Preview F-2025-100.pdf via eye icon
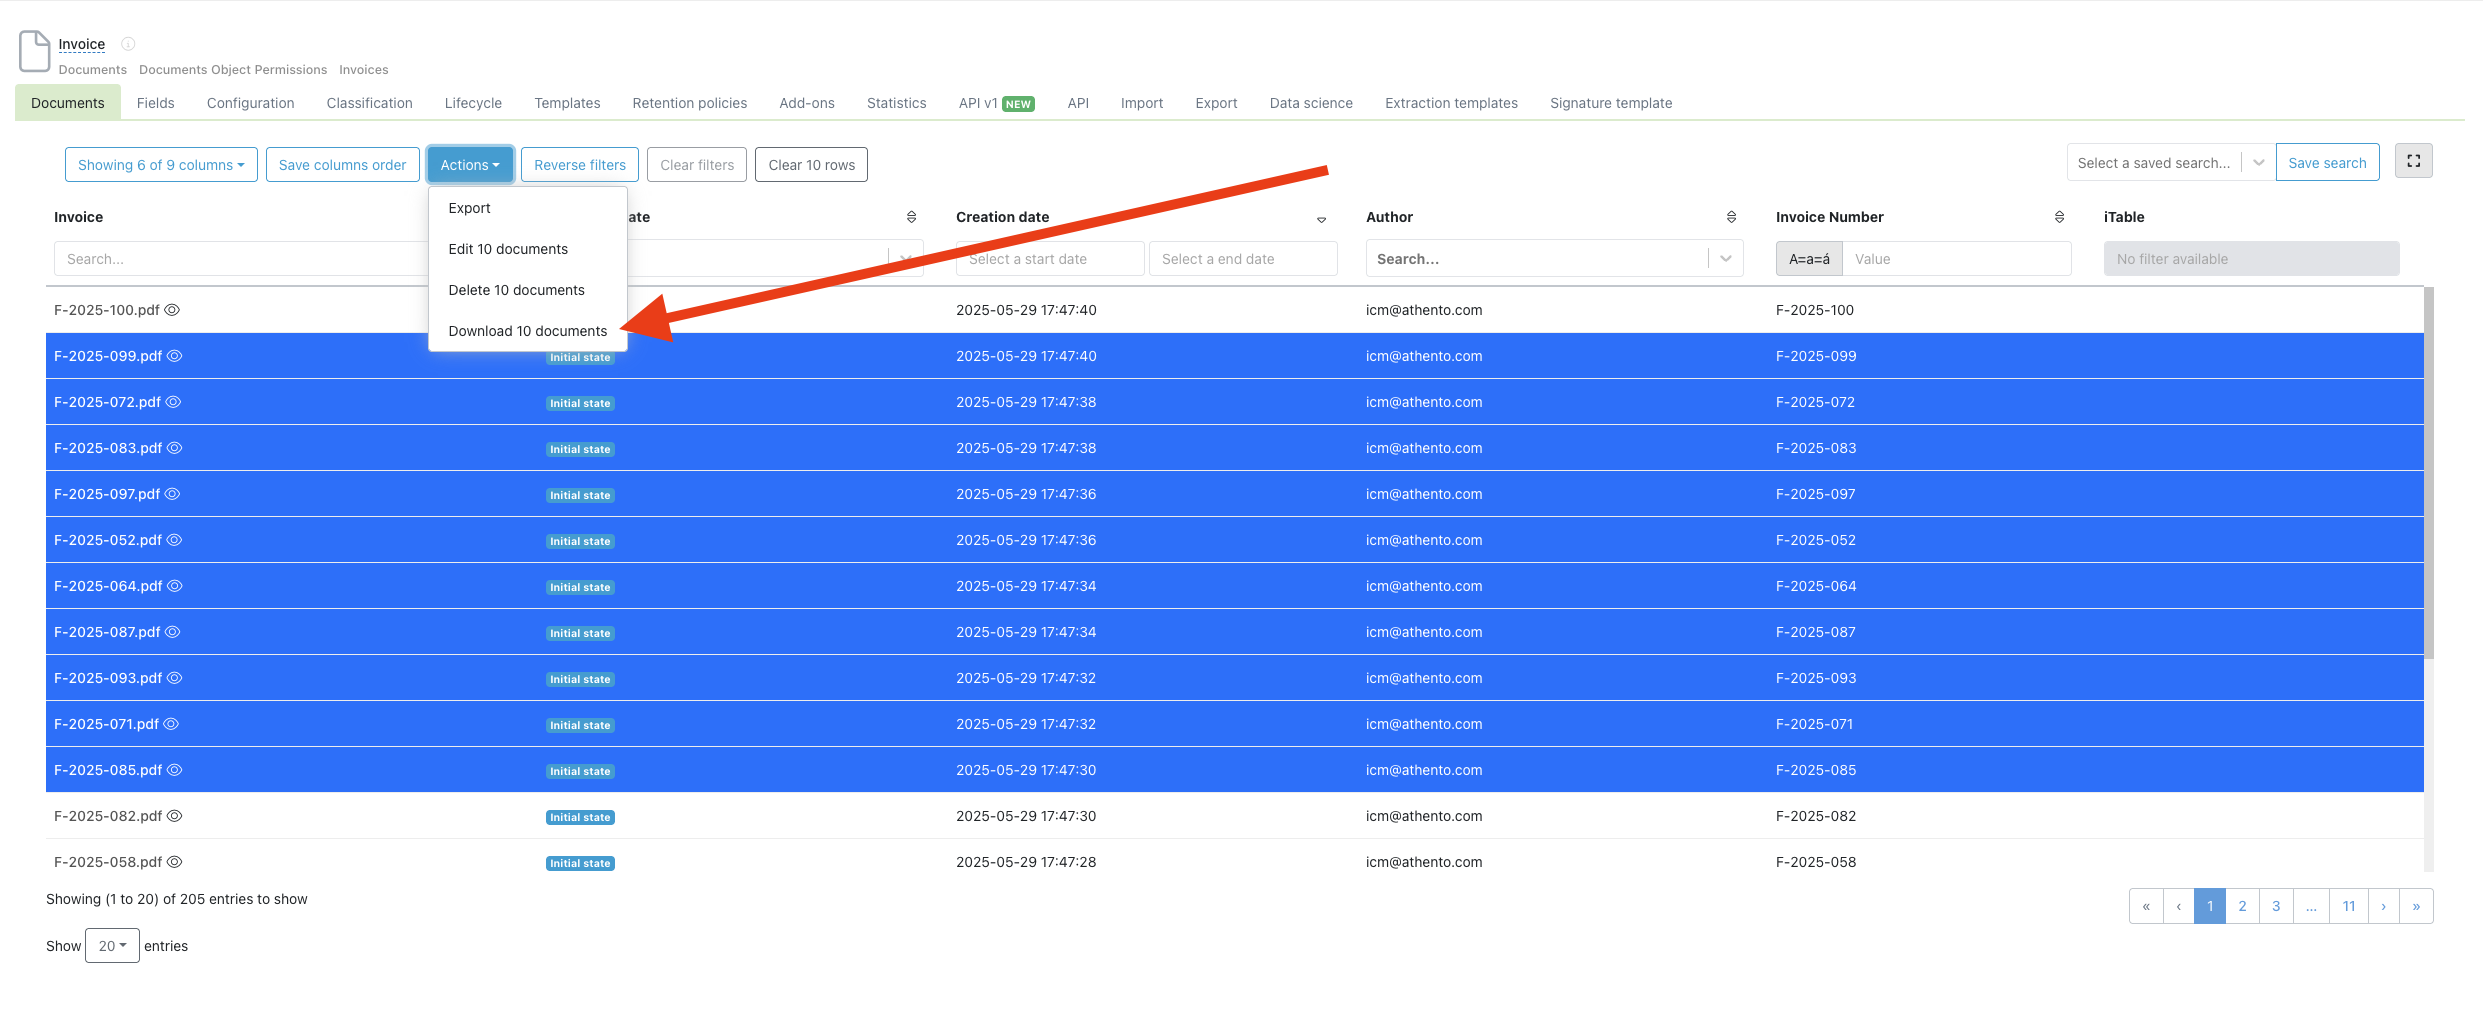The width and height of the screenshot is (2483, 1017). point(172,310)
